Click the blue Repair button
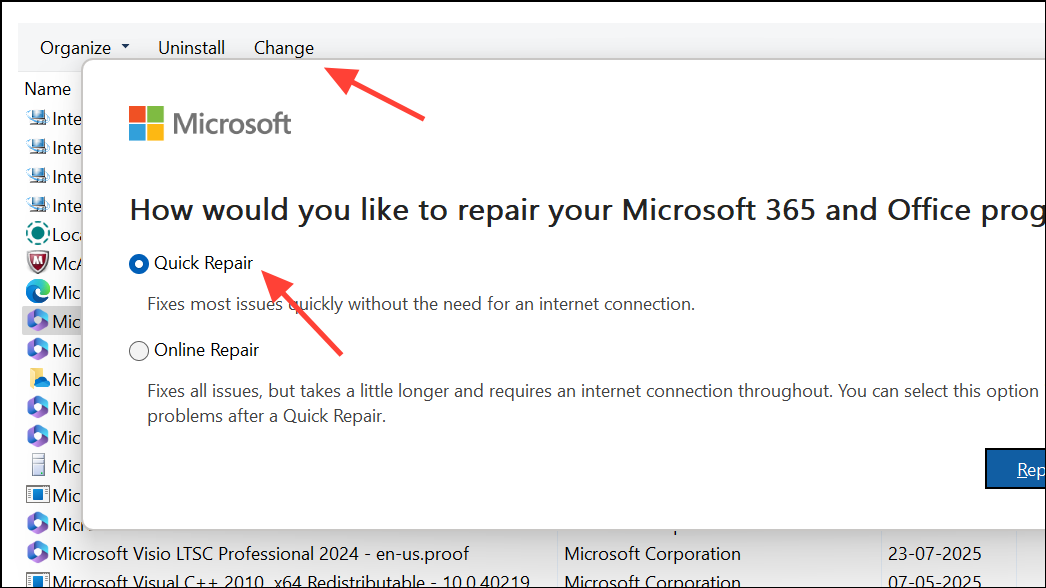Image resolution: width=1046 pixels, height=588 pixels. click(x=1015, y=469)
